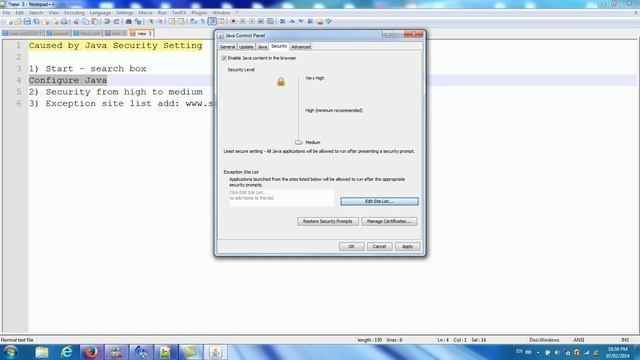Click the Print icon in Notepad++ toolbar

pos(64,21)
